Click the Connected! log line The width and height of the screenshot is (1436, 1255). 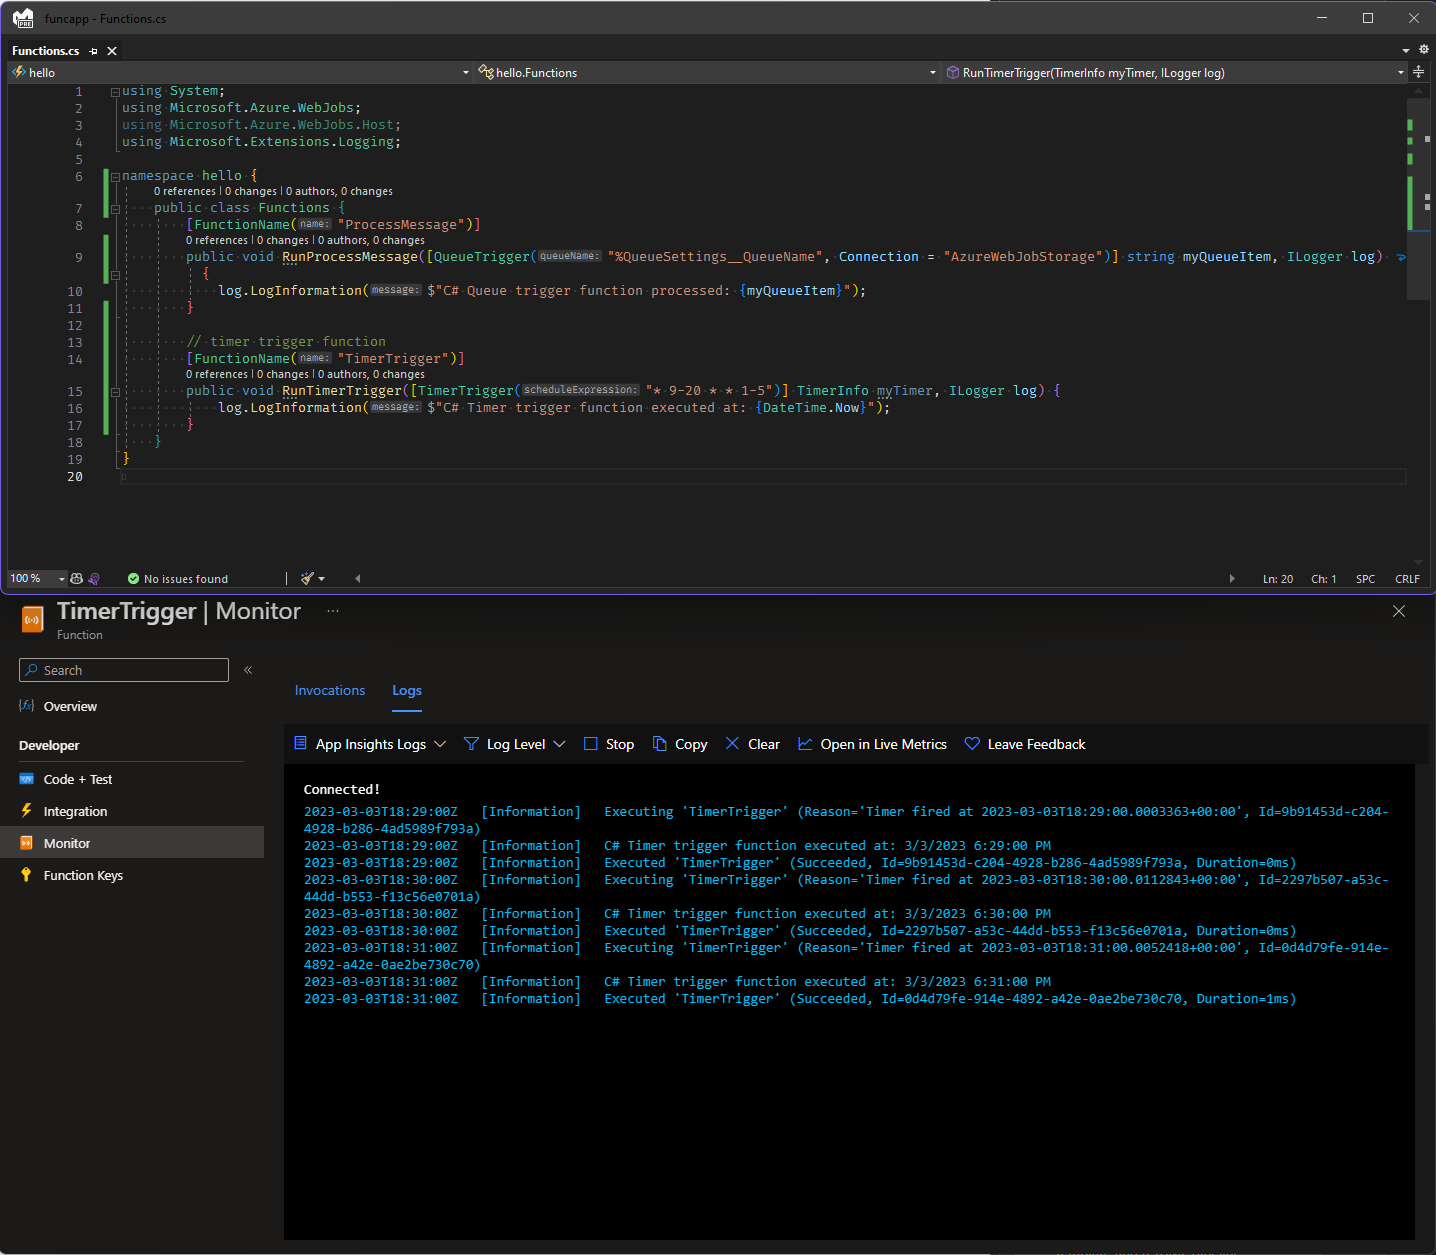(x=342, y=789)
